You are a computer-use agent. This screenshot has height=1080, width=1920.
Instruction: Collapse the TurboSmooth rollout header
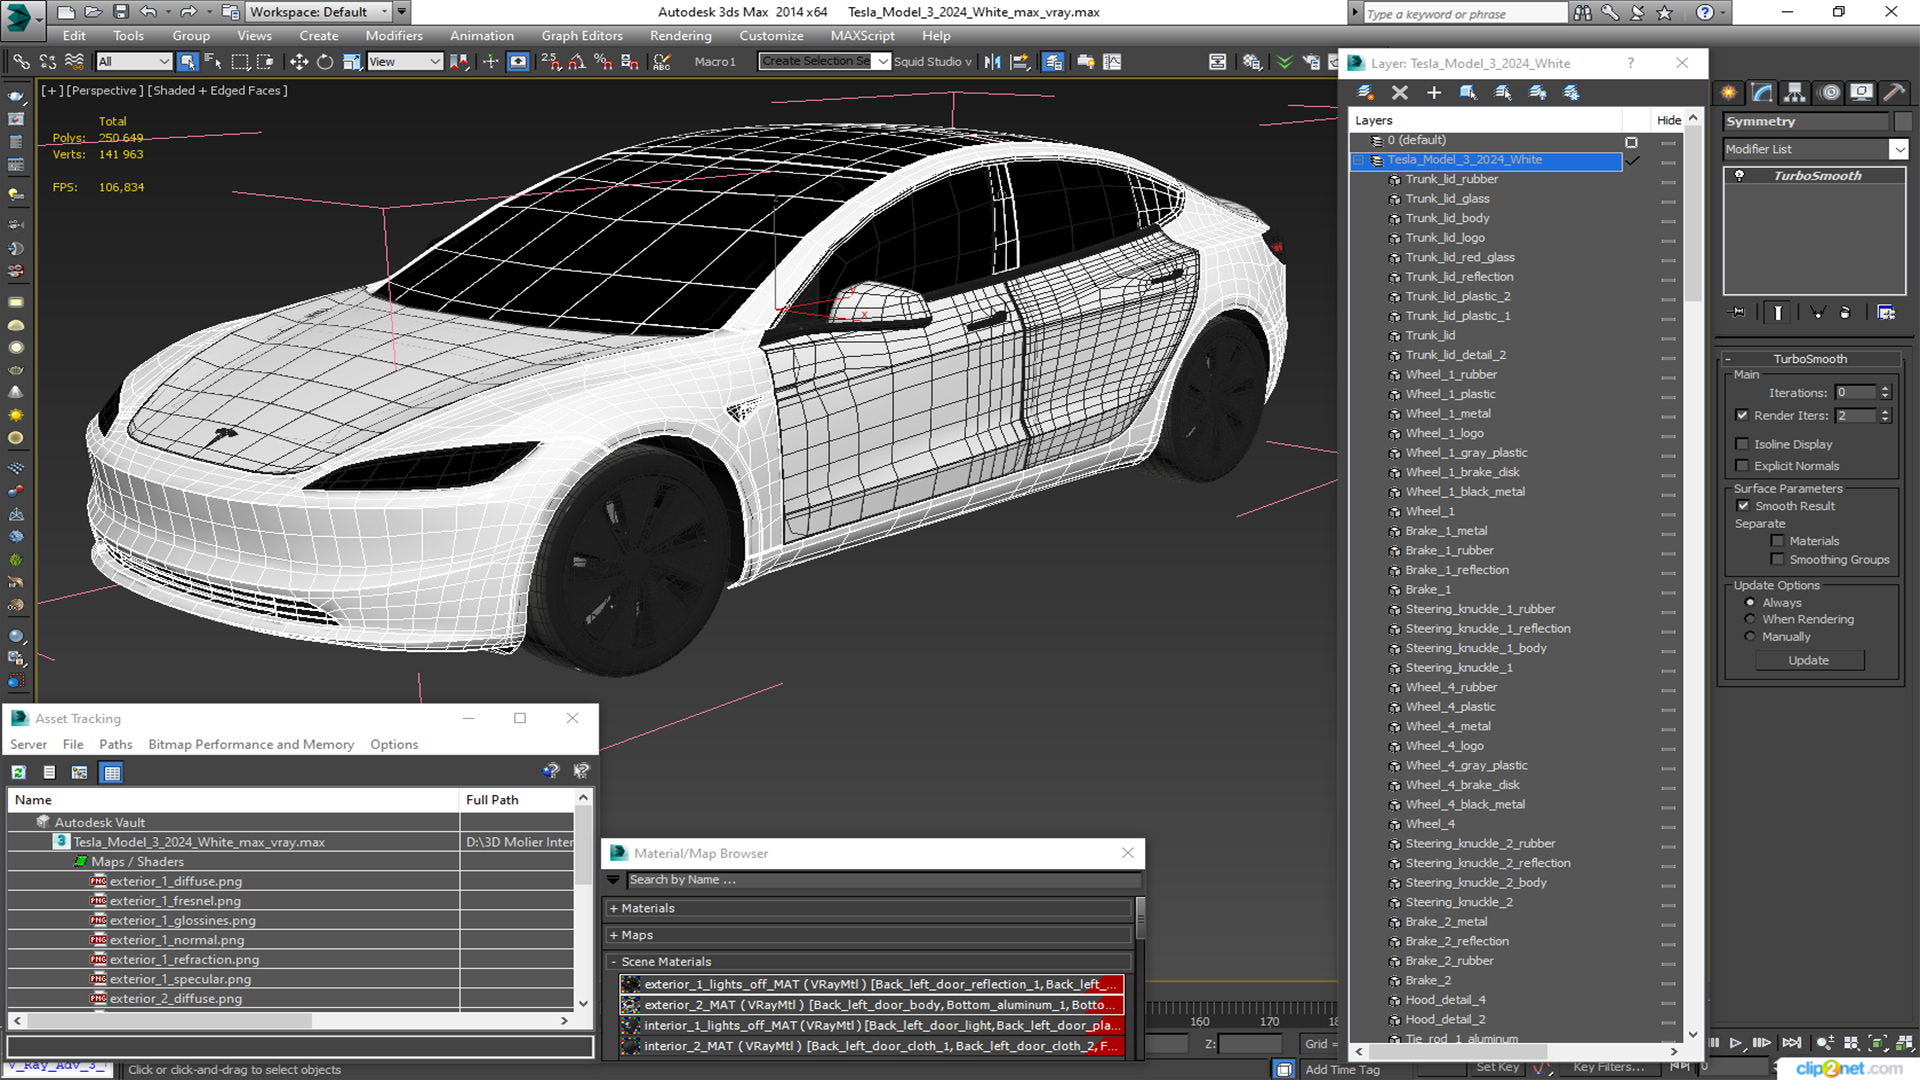[1809, 359]
